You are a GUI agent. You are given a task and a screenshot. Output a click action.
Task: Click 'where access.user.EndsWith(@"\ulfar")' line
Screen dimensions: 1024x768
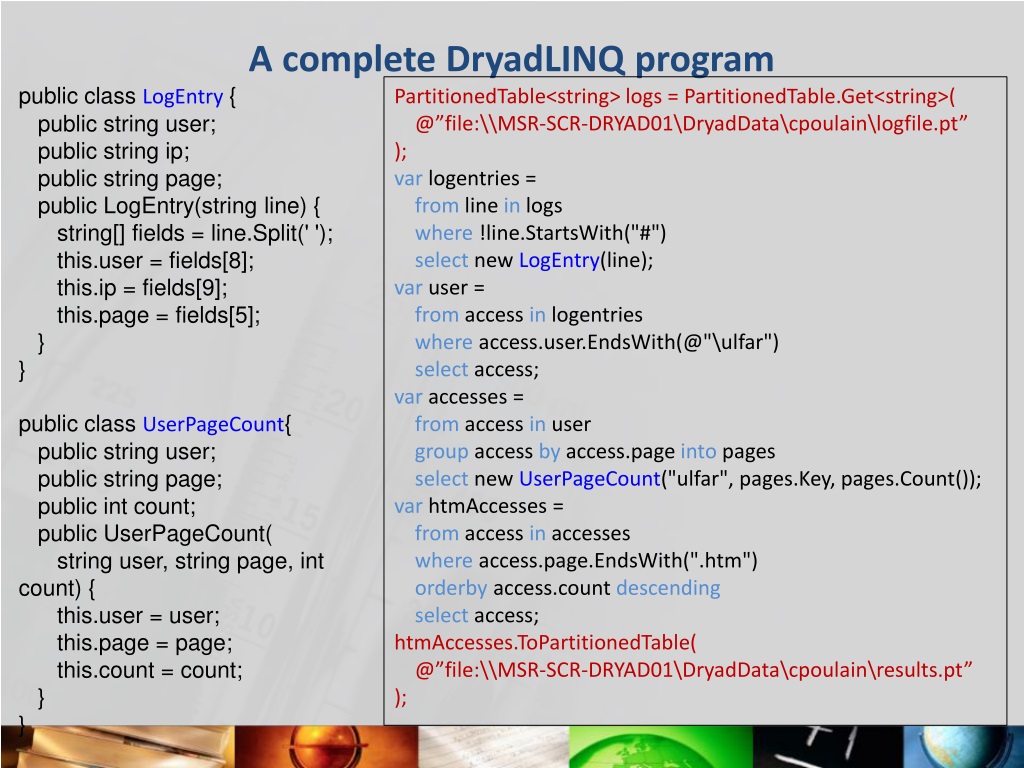click(597, 342)
